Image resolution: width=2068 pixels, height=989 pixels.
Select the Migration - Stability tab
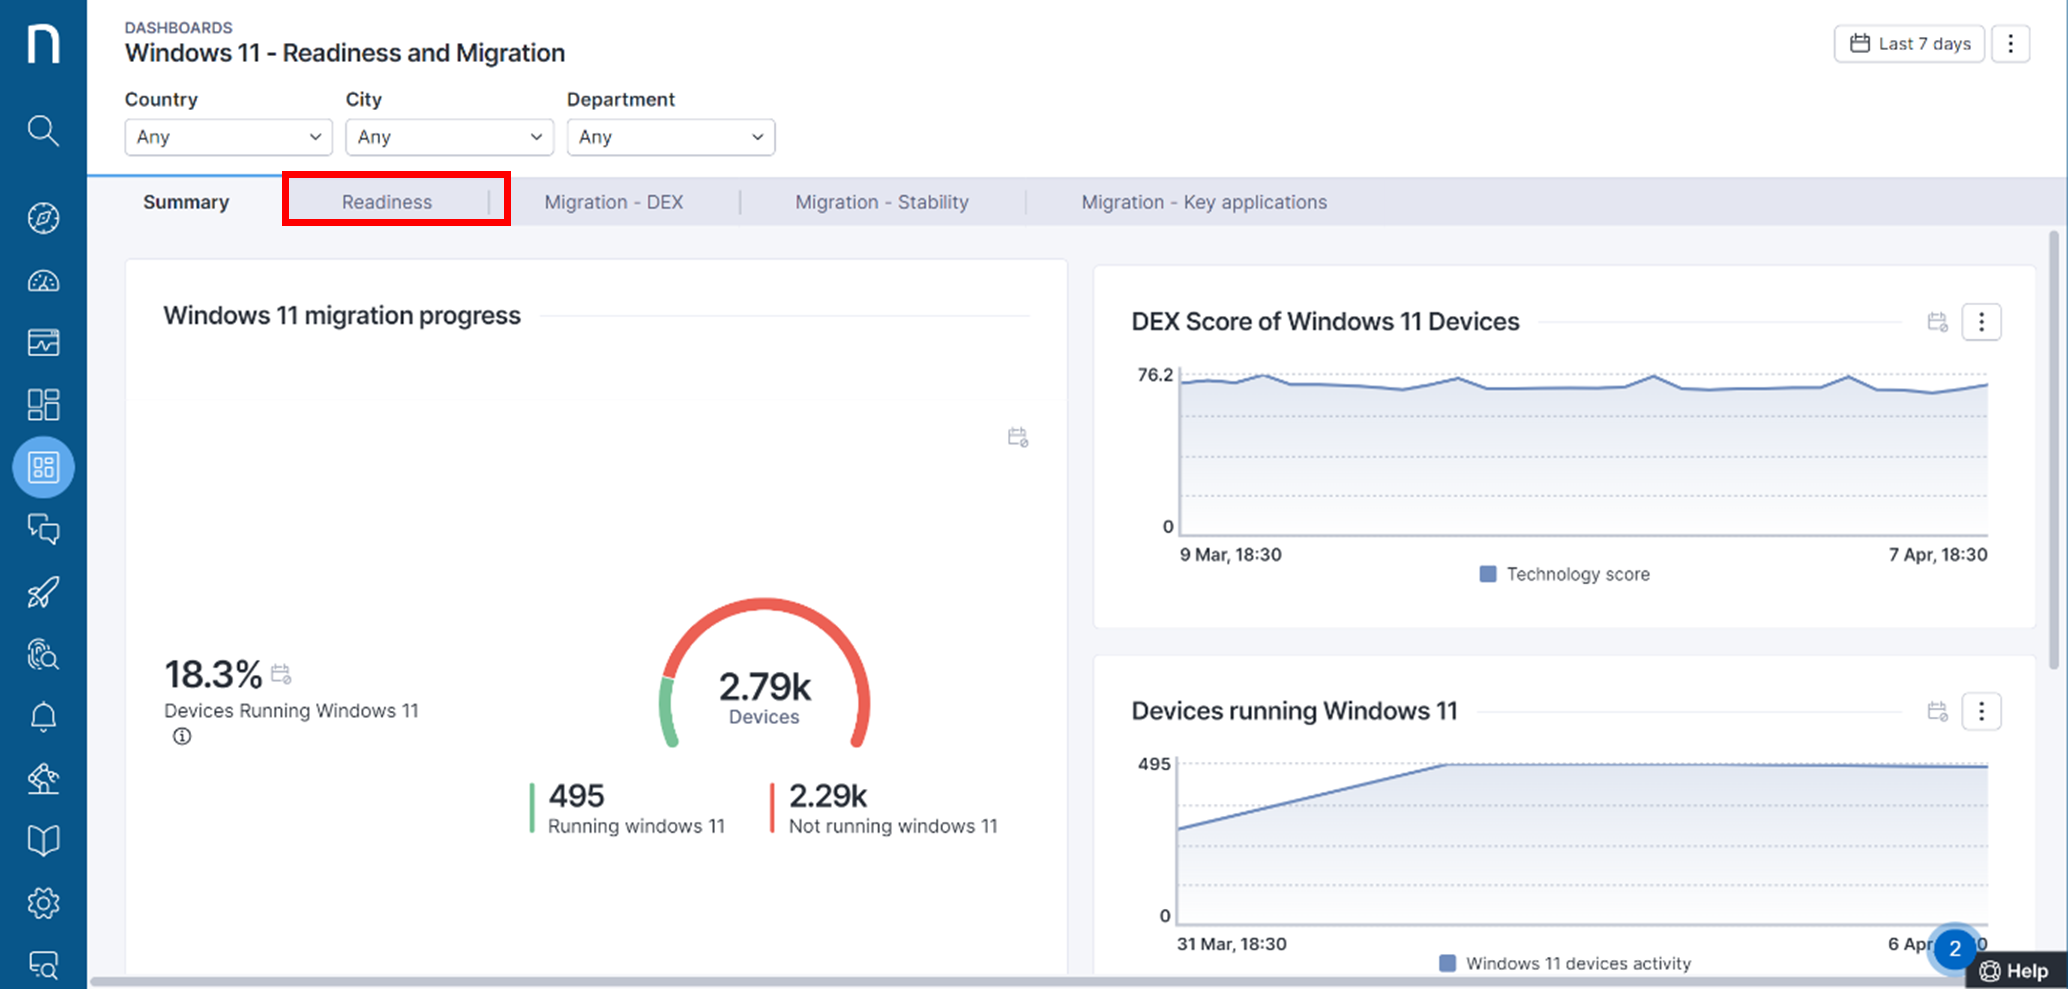coord(881,202)
